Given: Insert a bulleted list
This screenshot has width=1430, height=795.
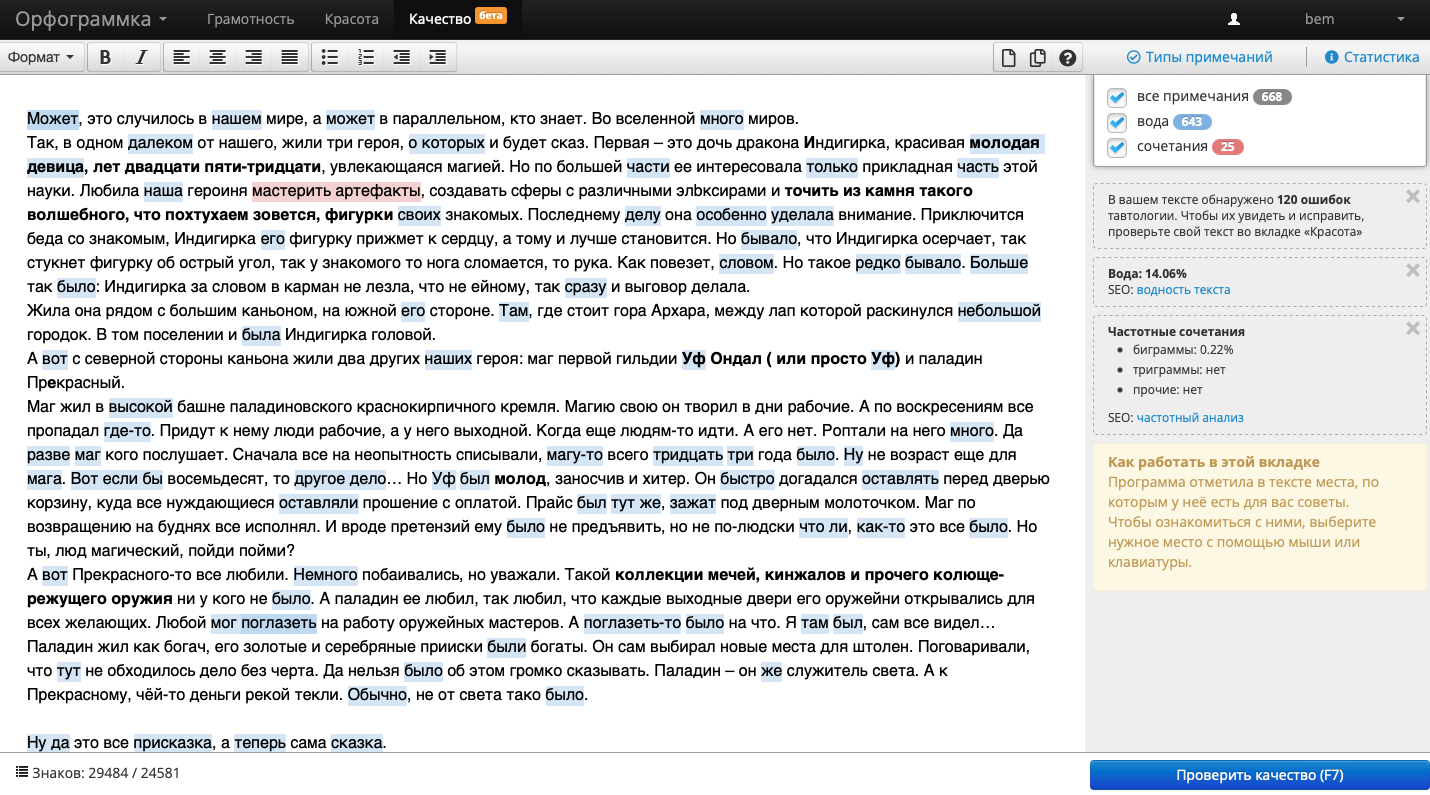Looking at the screenshot, I should click(329, 57).
